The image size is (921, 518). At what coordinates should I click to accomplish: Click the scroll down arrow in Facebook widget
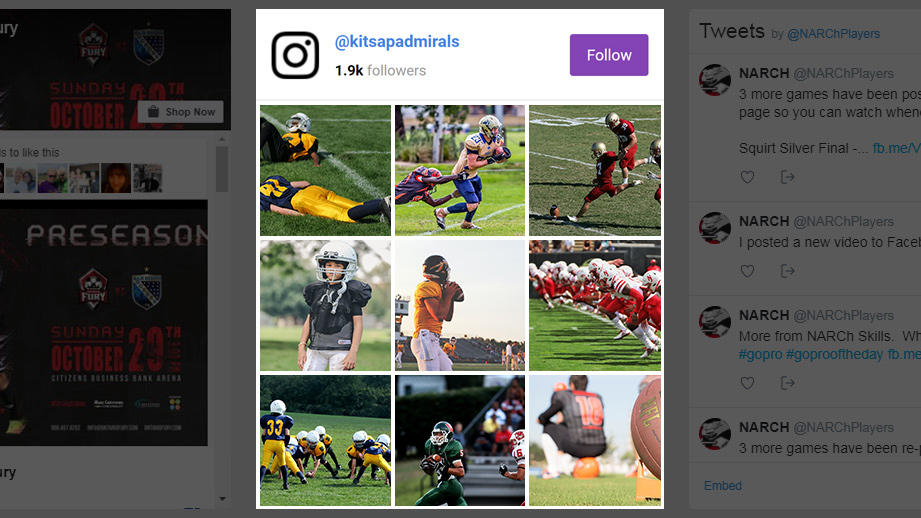[x=222, y=499]
